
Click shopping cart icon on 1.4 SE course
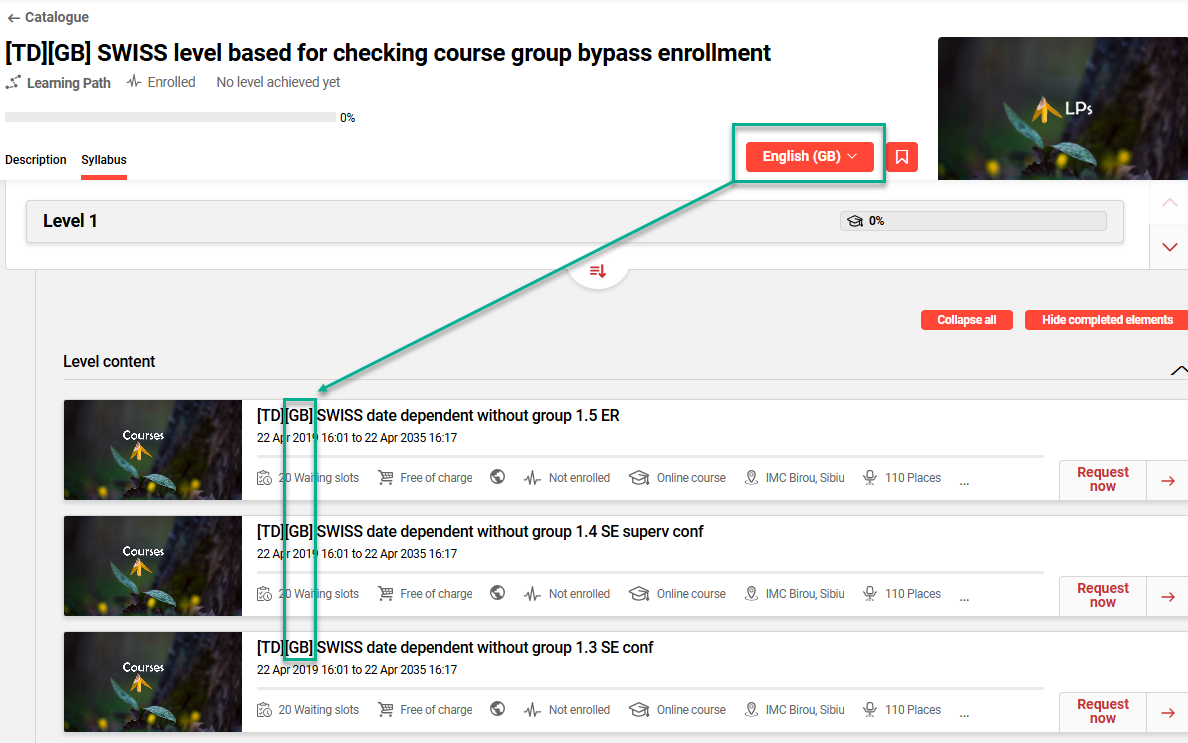pos(385,594)
